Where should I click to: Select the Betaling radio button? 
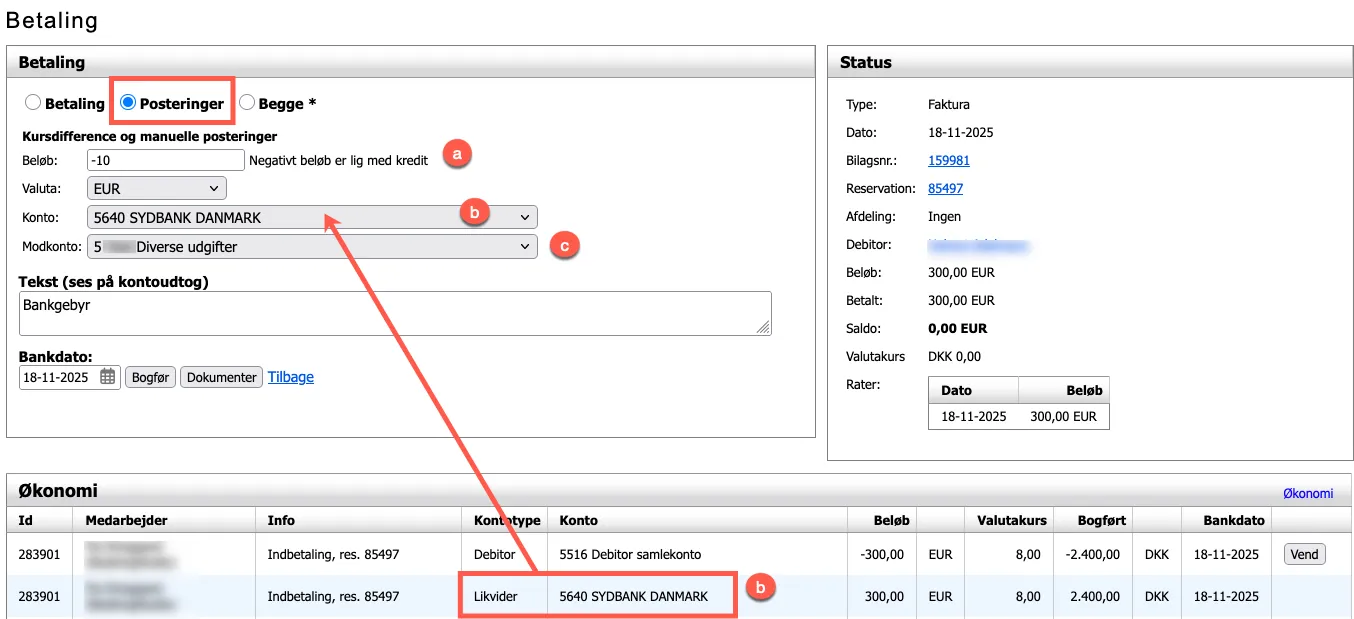pos(33,103)
